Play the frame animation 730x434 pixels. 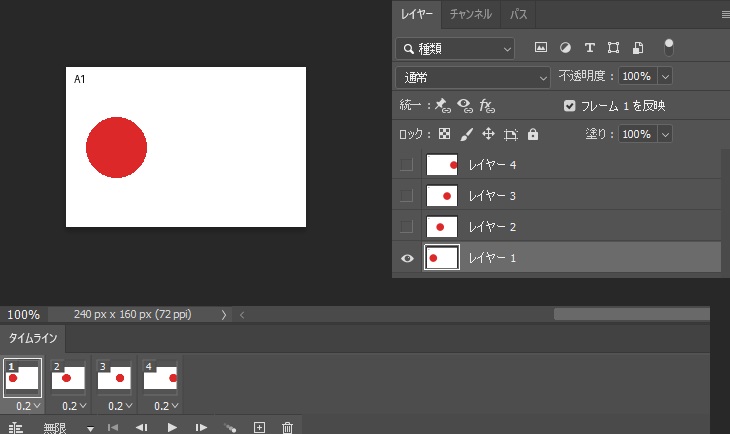(x=172, y=427)
